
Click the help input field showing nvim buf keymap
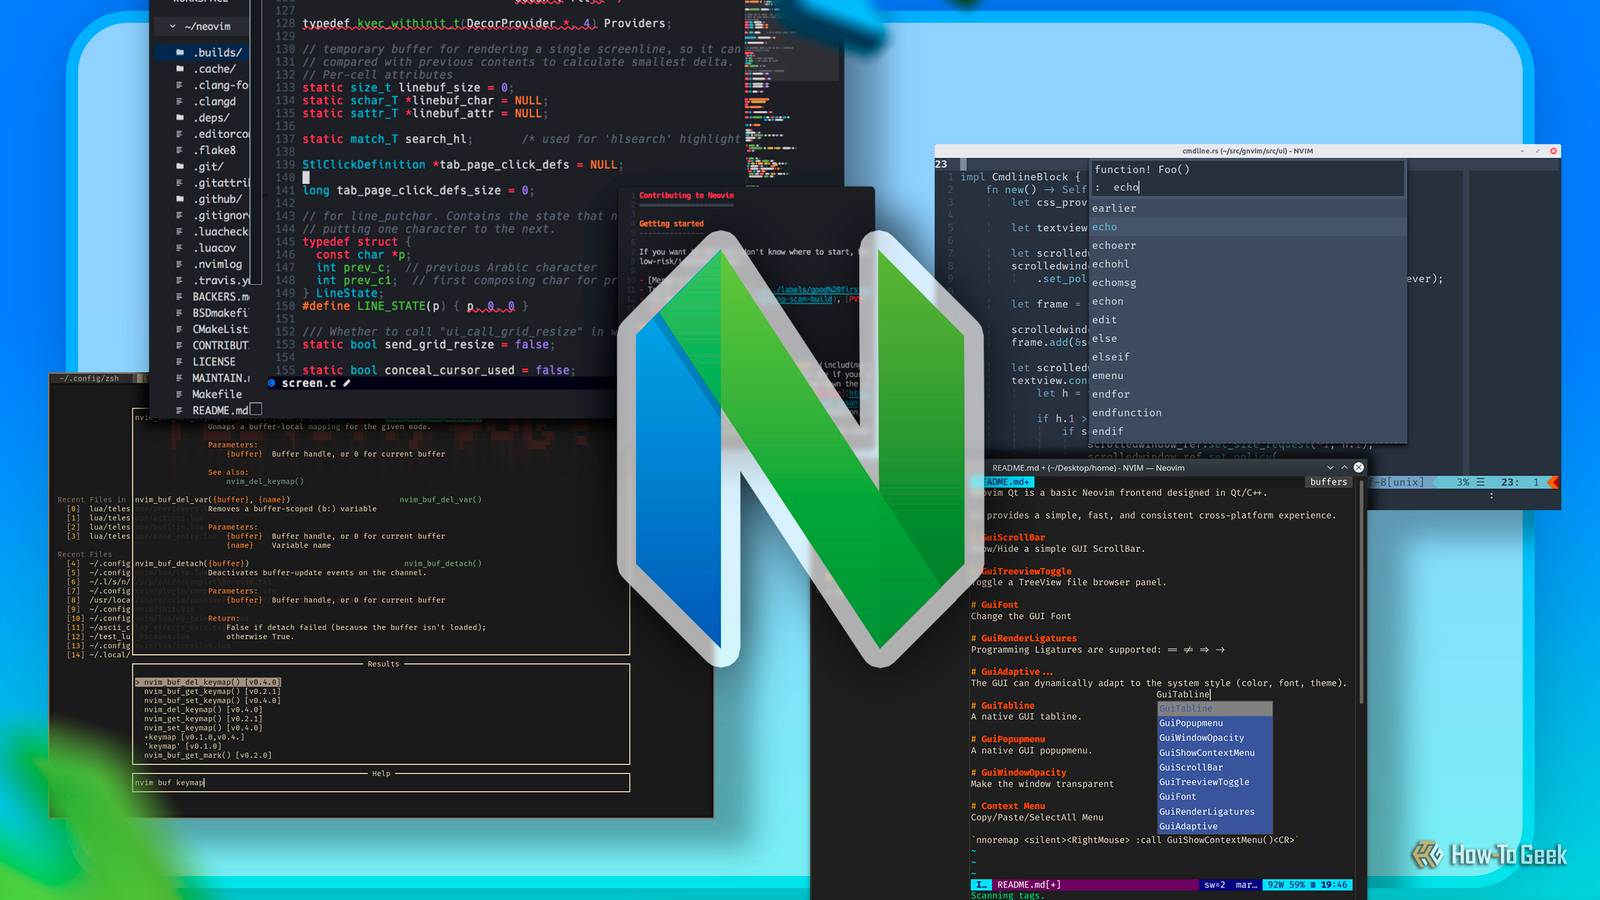(170, 783)
